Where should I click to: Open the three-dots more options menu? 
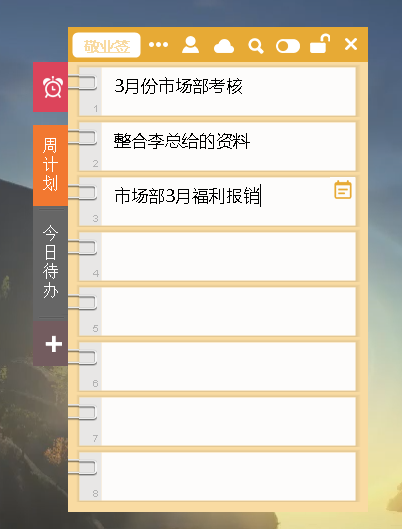click(x=158, y=45)
